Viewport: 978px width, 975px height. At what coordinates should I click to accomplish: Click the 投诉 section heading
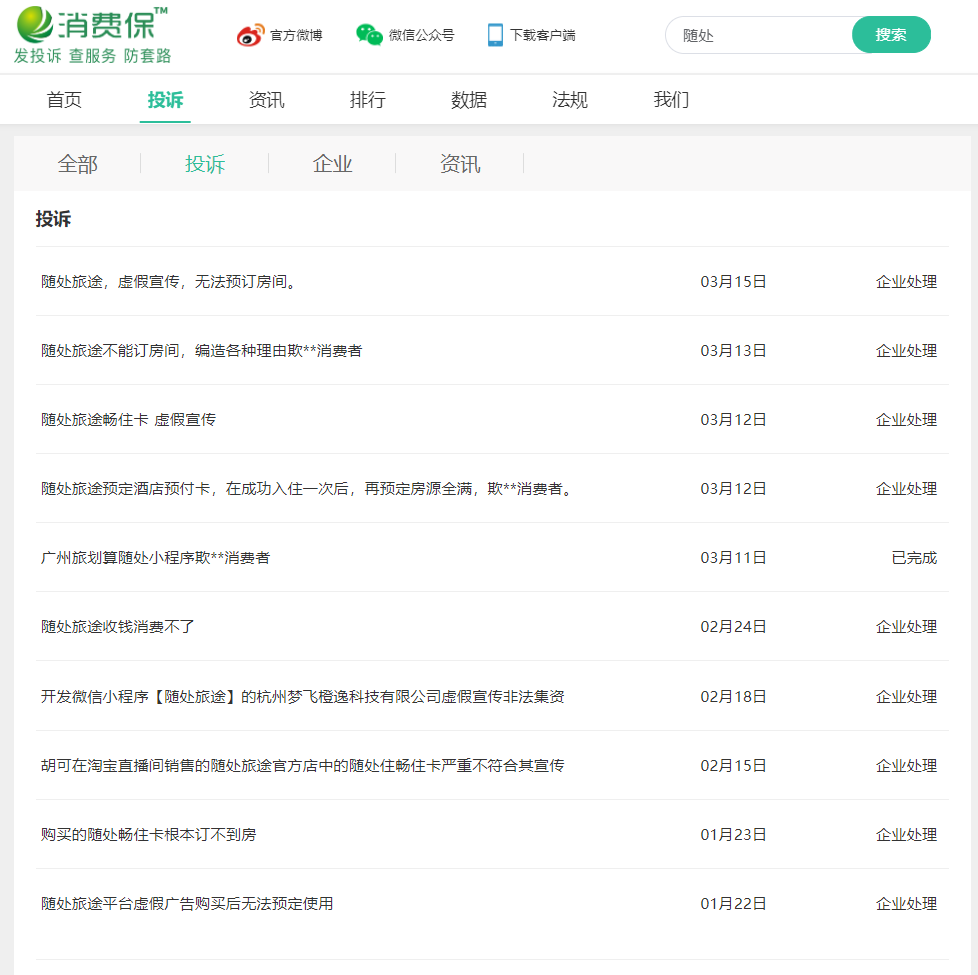tap(53, 219)
